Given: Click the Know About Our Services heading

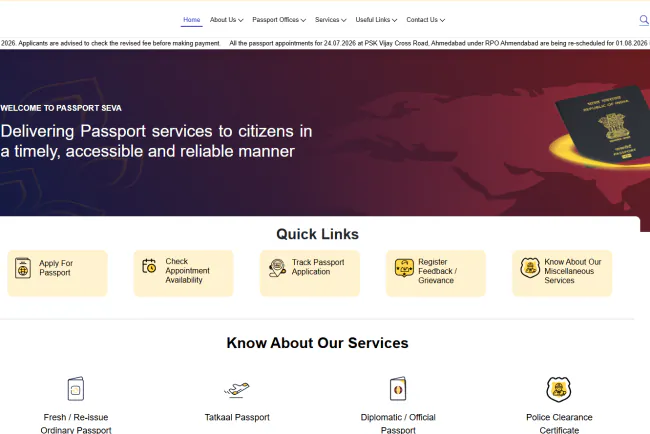Looking at the screenshot, I should pyautogui.click(x=318, y=343).
